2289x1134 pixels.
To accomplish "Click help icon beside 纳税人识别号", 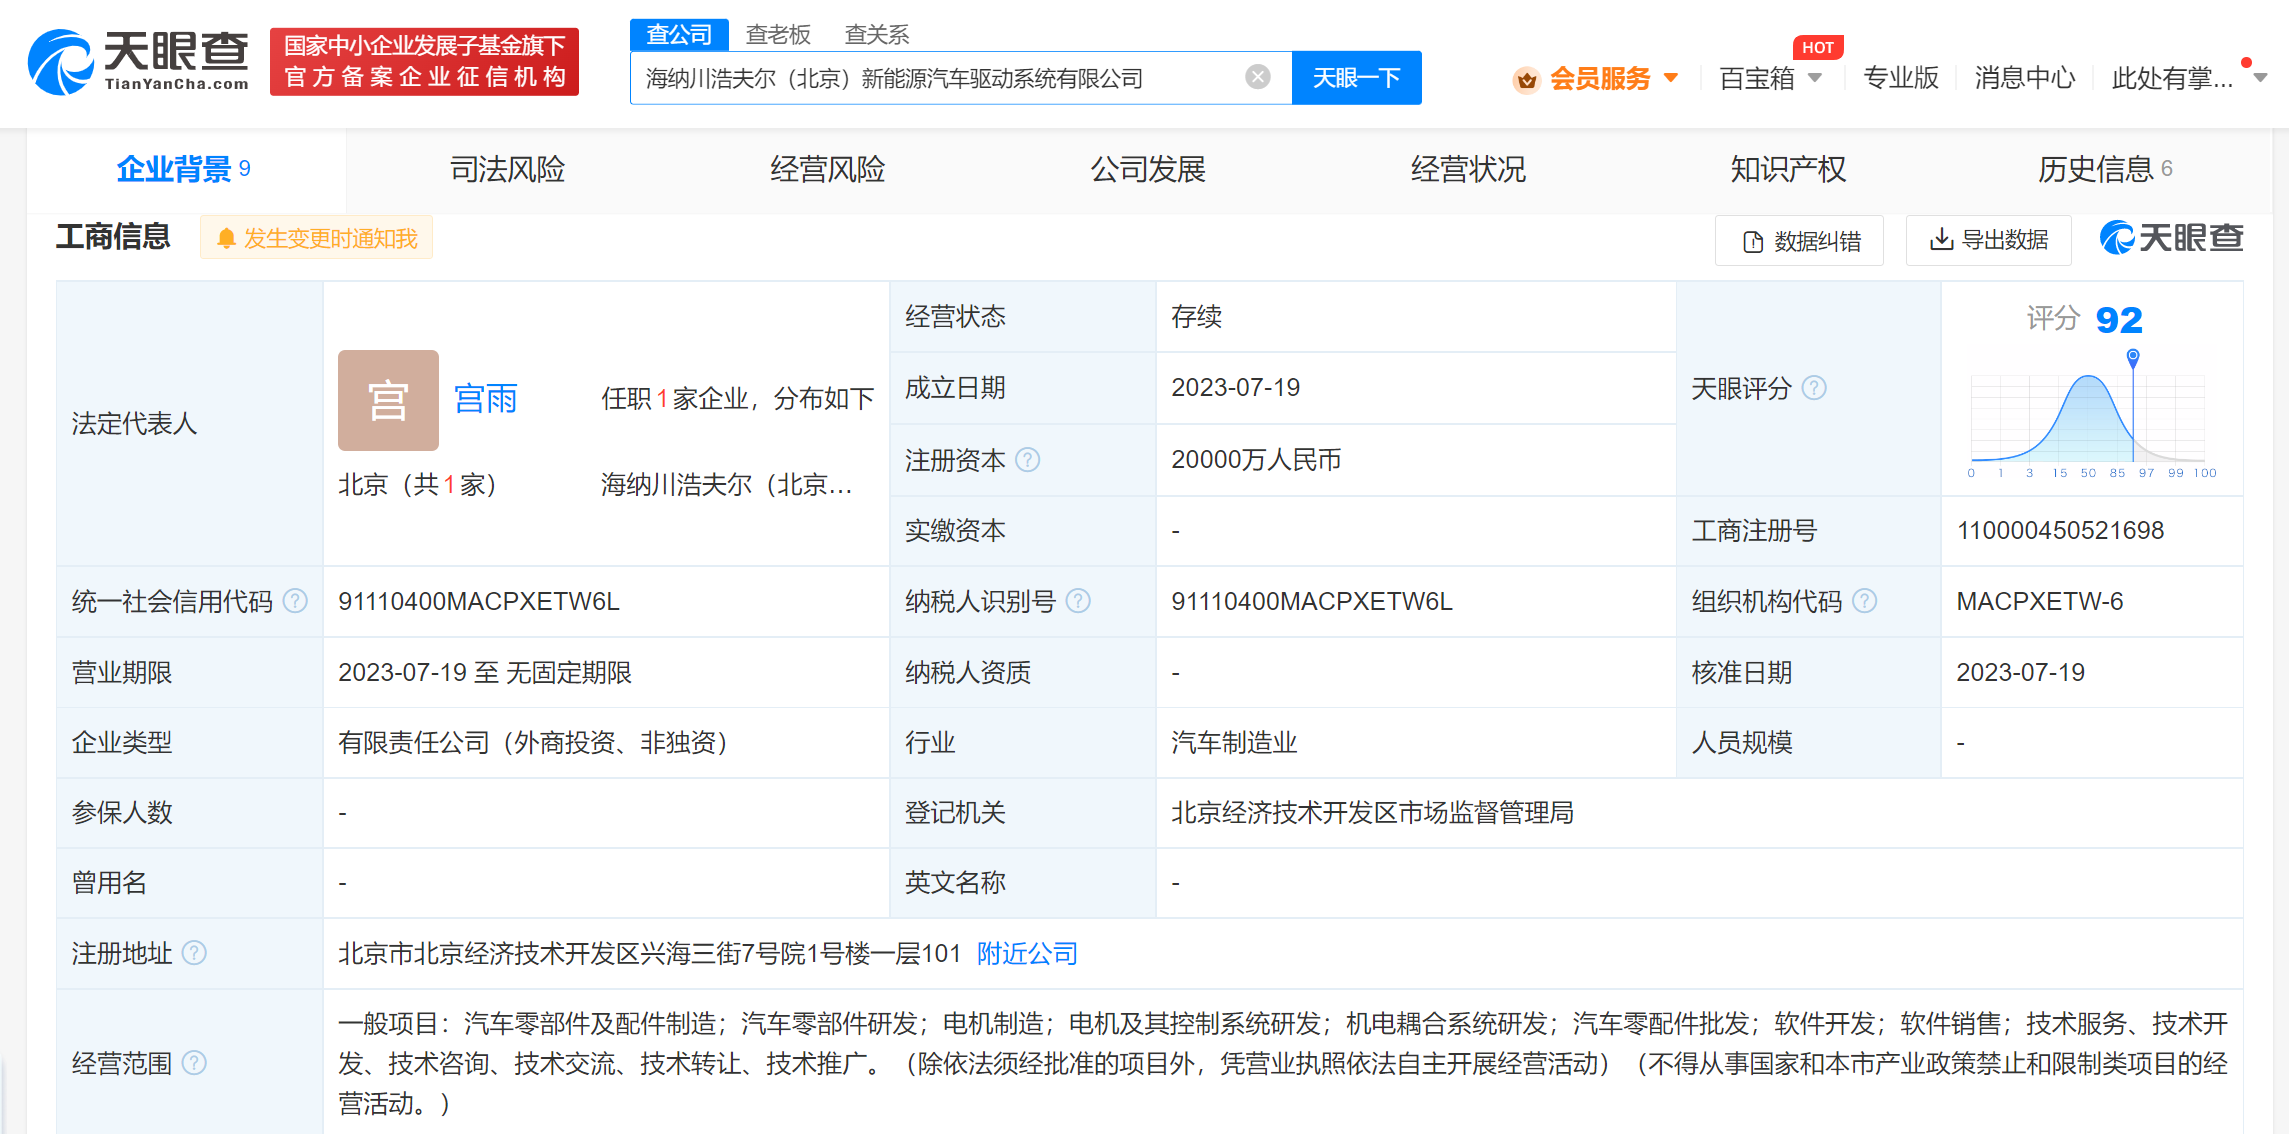I will pyautogui.click(x=1078, y=601).
